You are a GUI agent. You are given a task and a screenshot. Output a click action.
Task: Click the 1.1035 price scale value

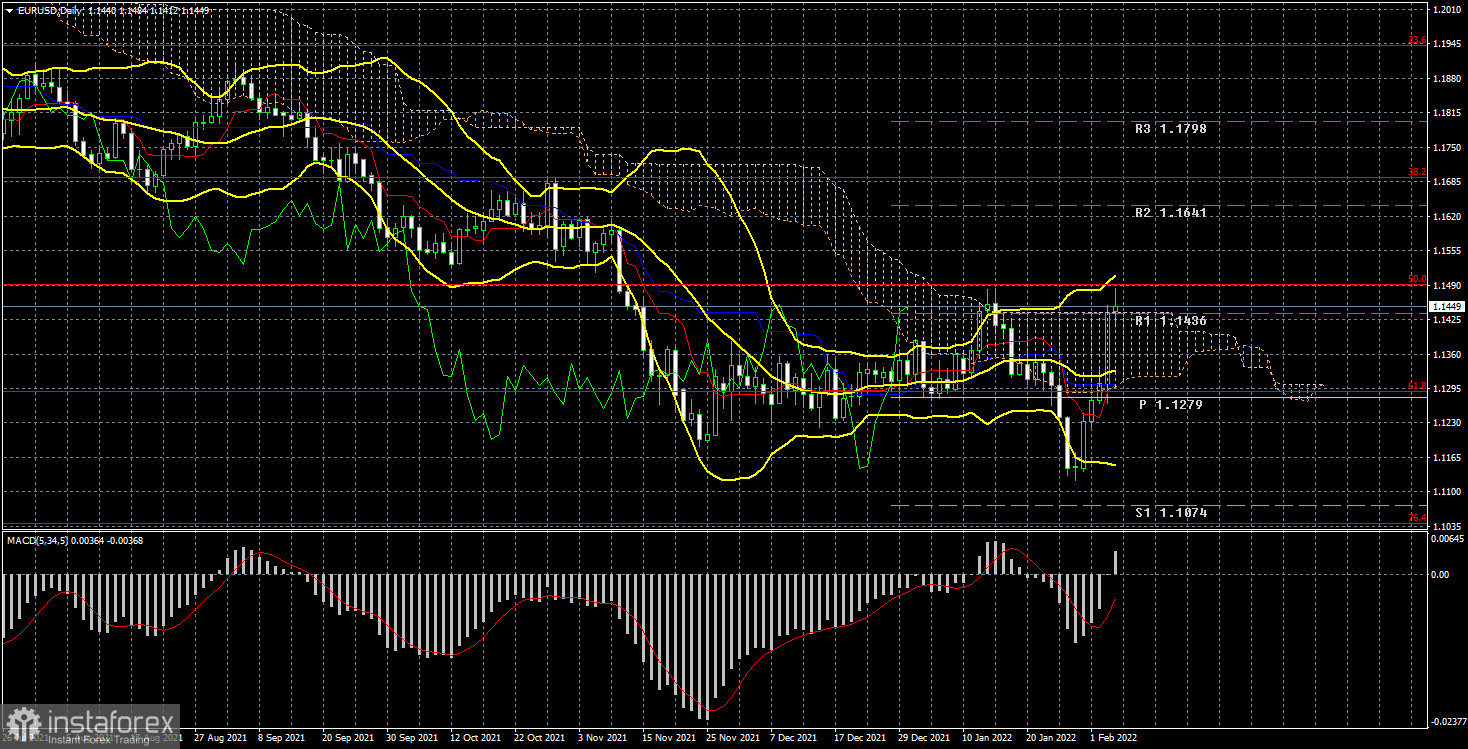pyautogui.click(x=1447, y=526)
